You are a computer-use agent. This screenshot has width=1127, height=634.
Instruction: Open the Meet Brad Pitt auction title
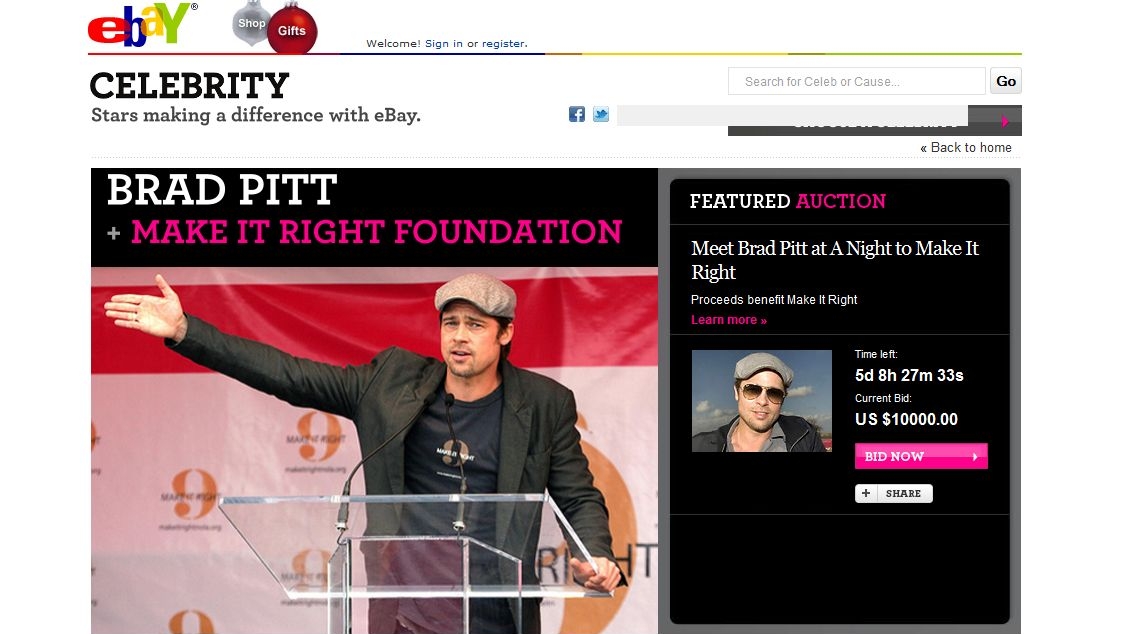click(834, 260)
